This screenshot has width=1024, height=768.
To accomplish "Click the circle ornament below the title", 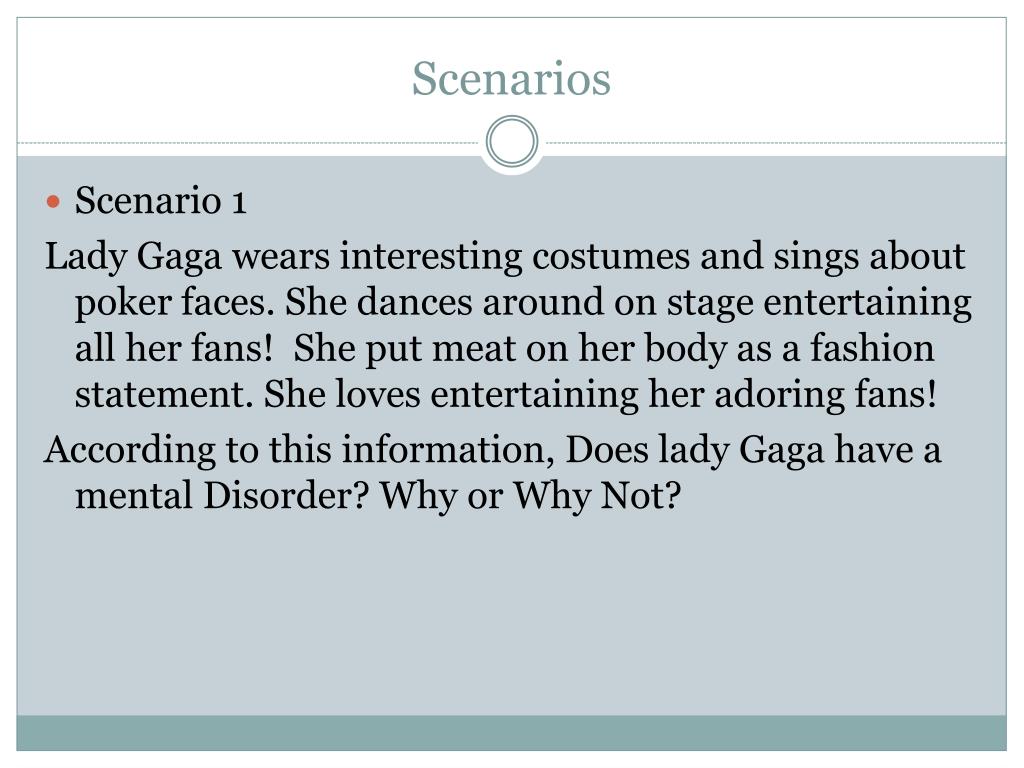I will 512,142.
